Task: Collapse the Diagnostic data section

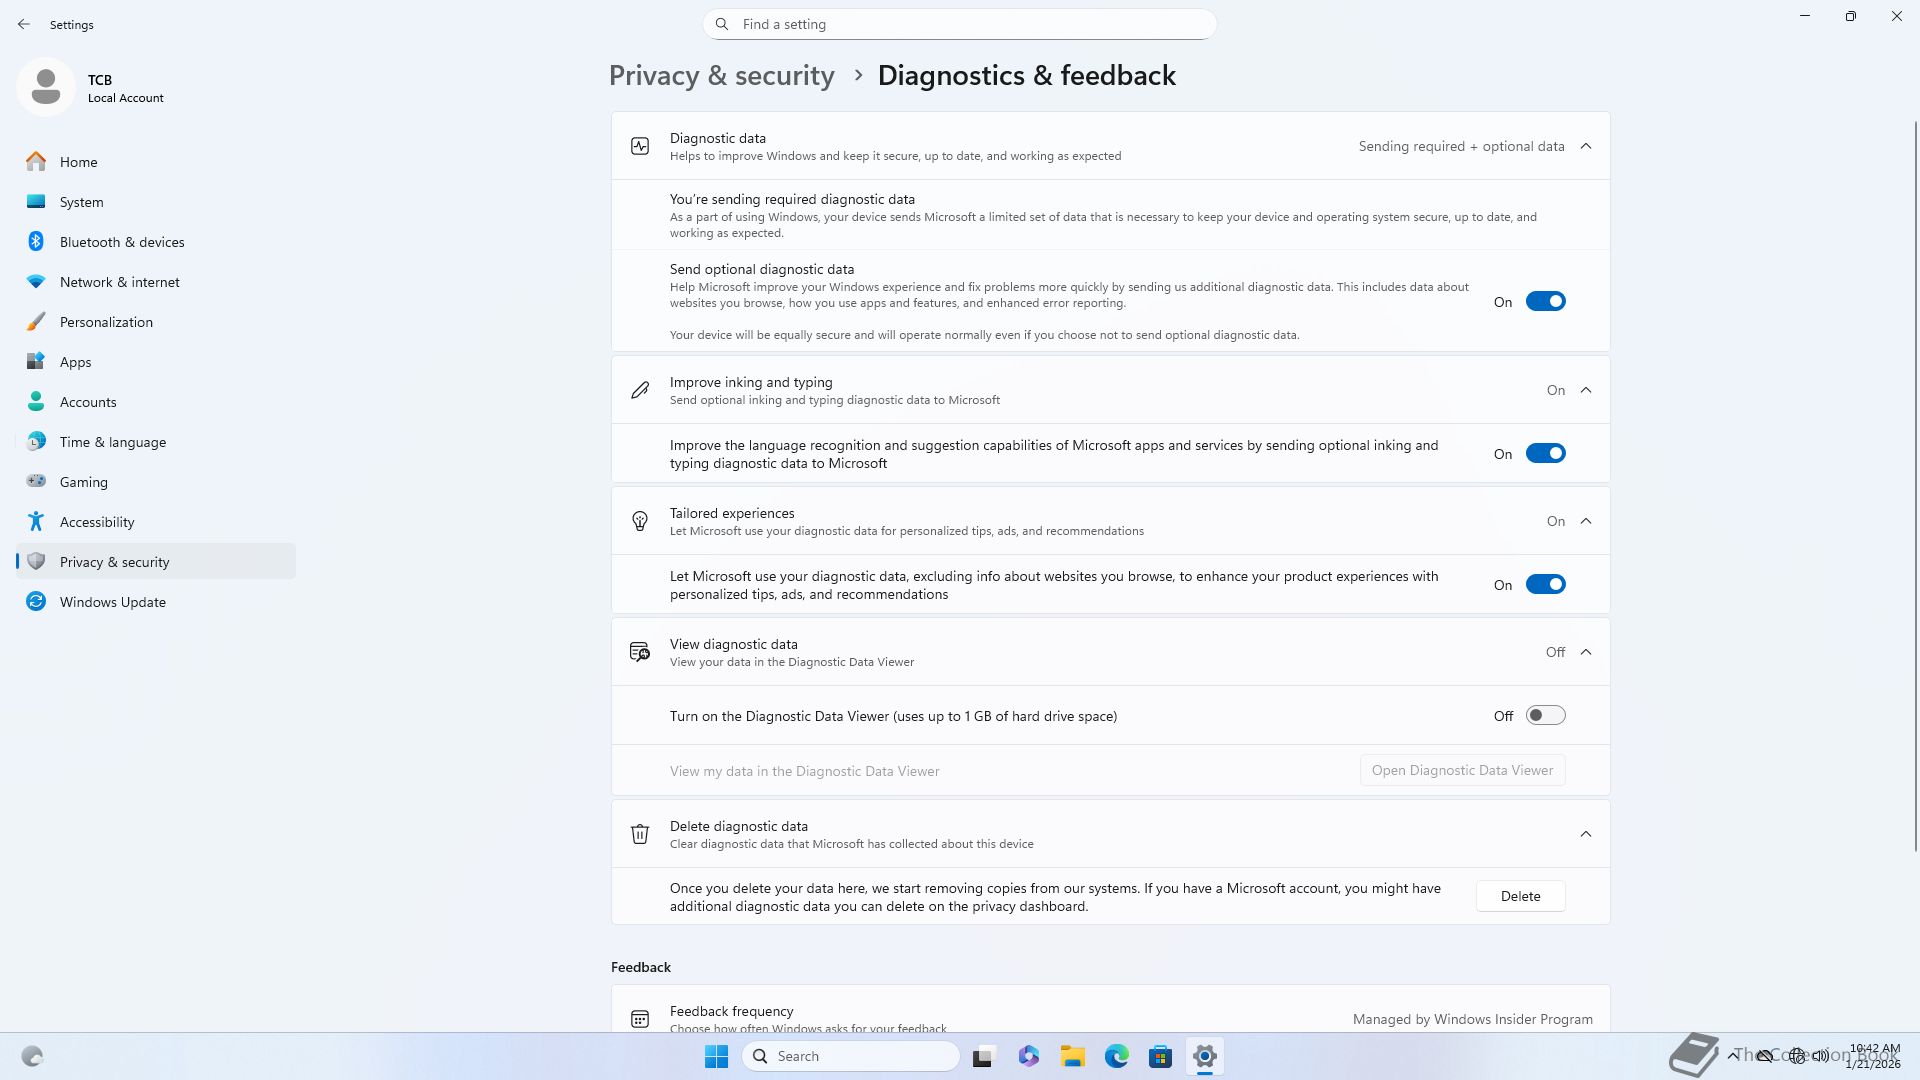Action: tap(1586, 146)
